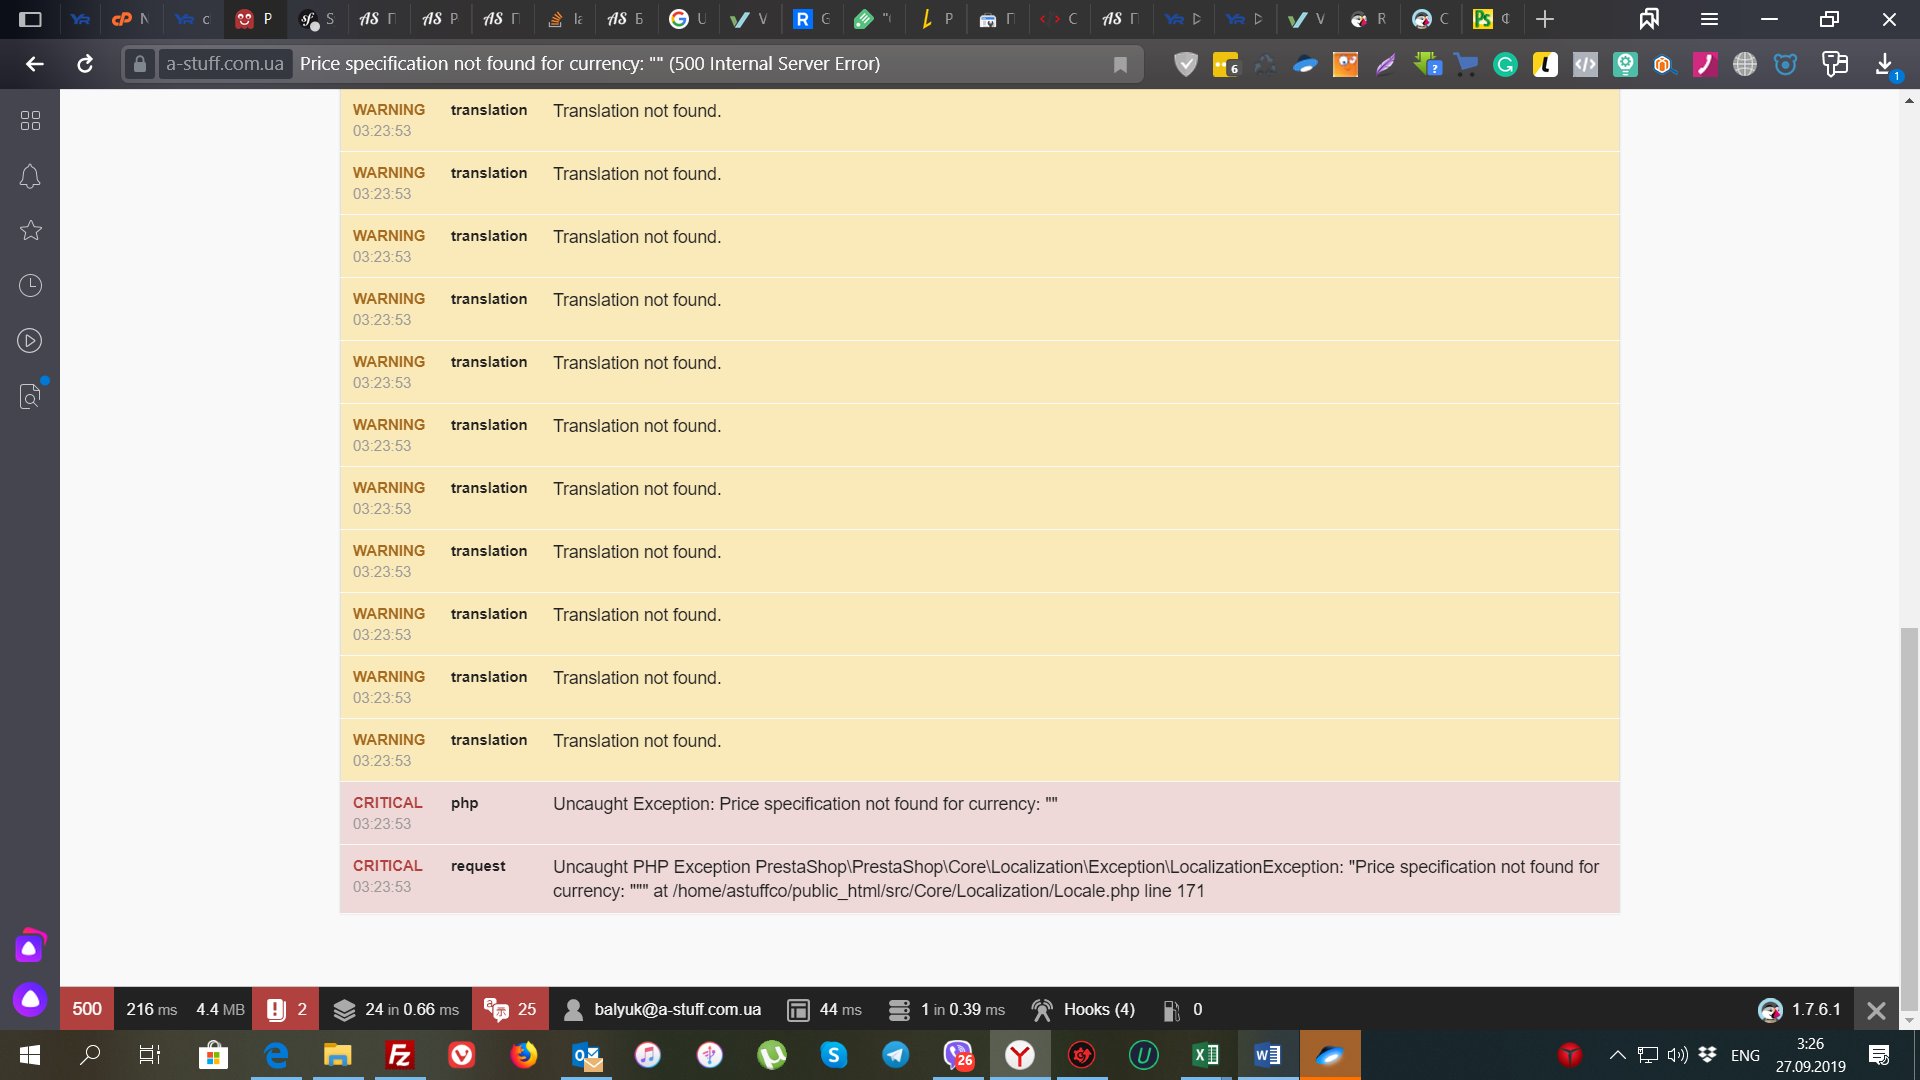Image resolution: width=1920 pixels, height=1080 pixels.
Task: Open the Tableau grid icon in sidebar
Action: coord(30,120)
